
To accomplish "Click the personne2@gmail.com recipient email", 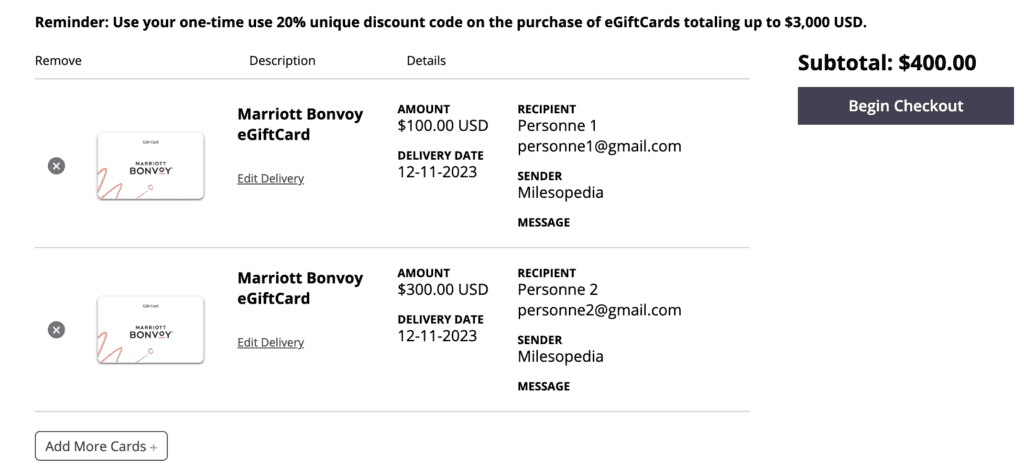I will pyautogui.click(x=599, y=310).
